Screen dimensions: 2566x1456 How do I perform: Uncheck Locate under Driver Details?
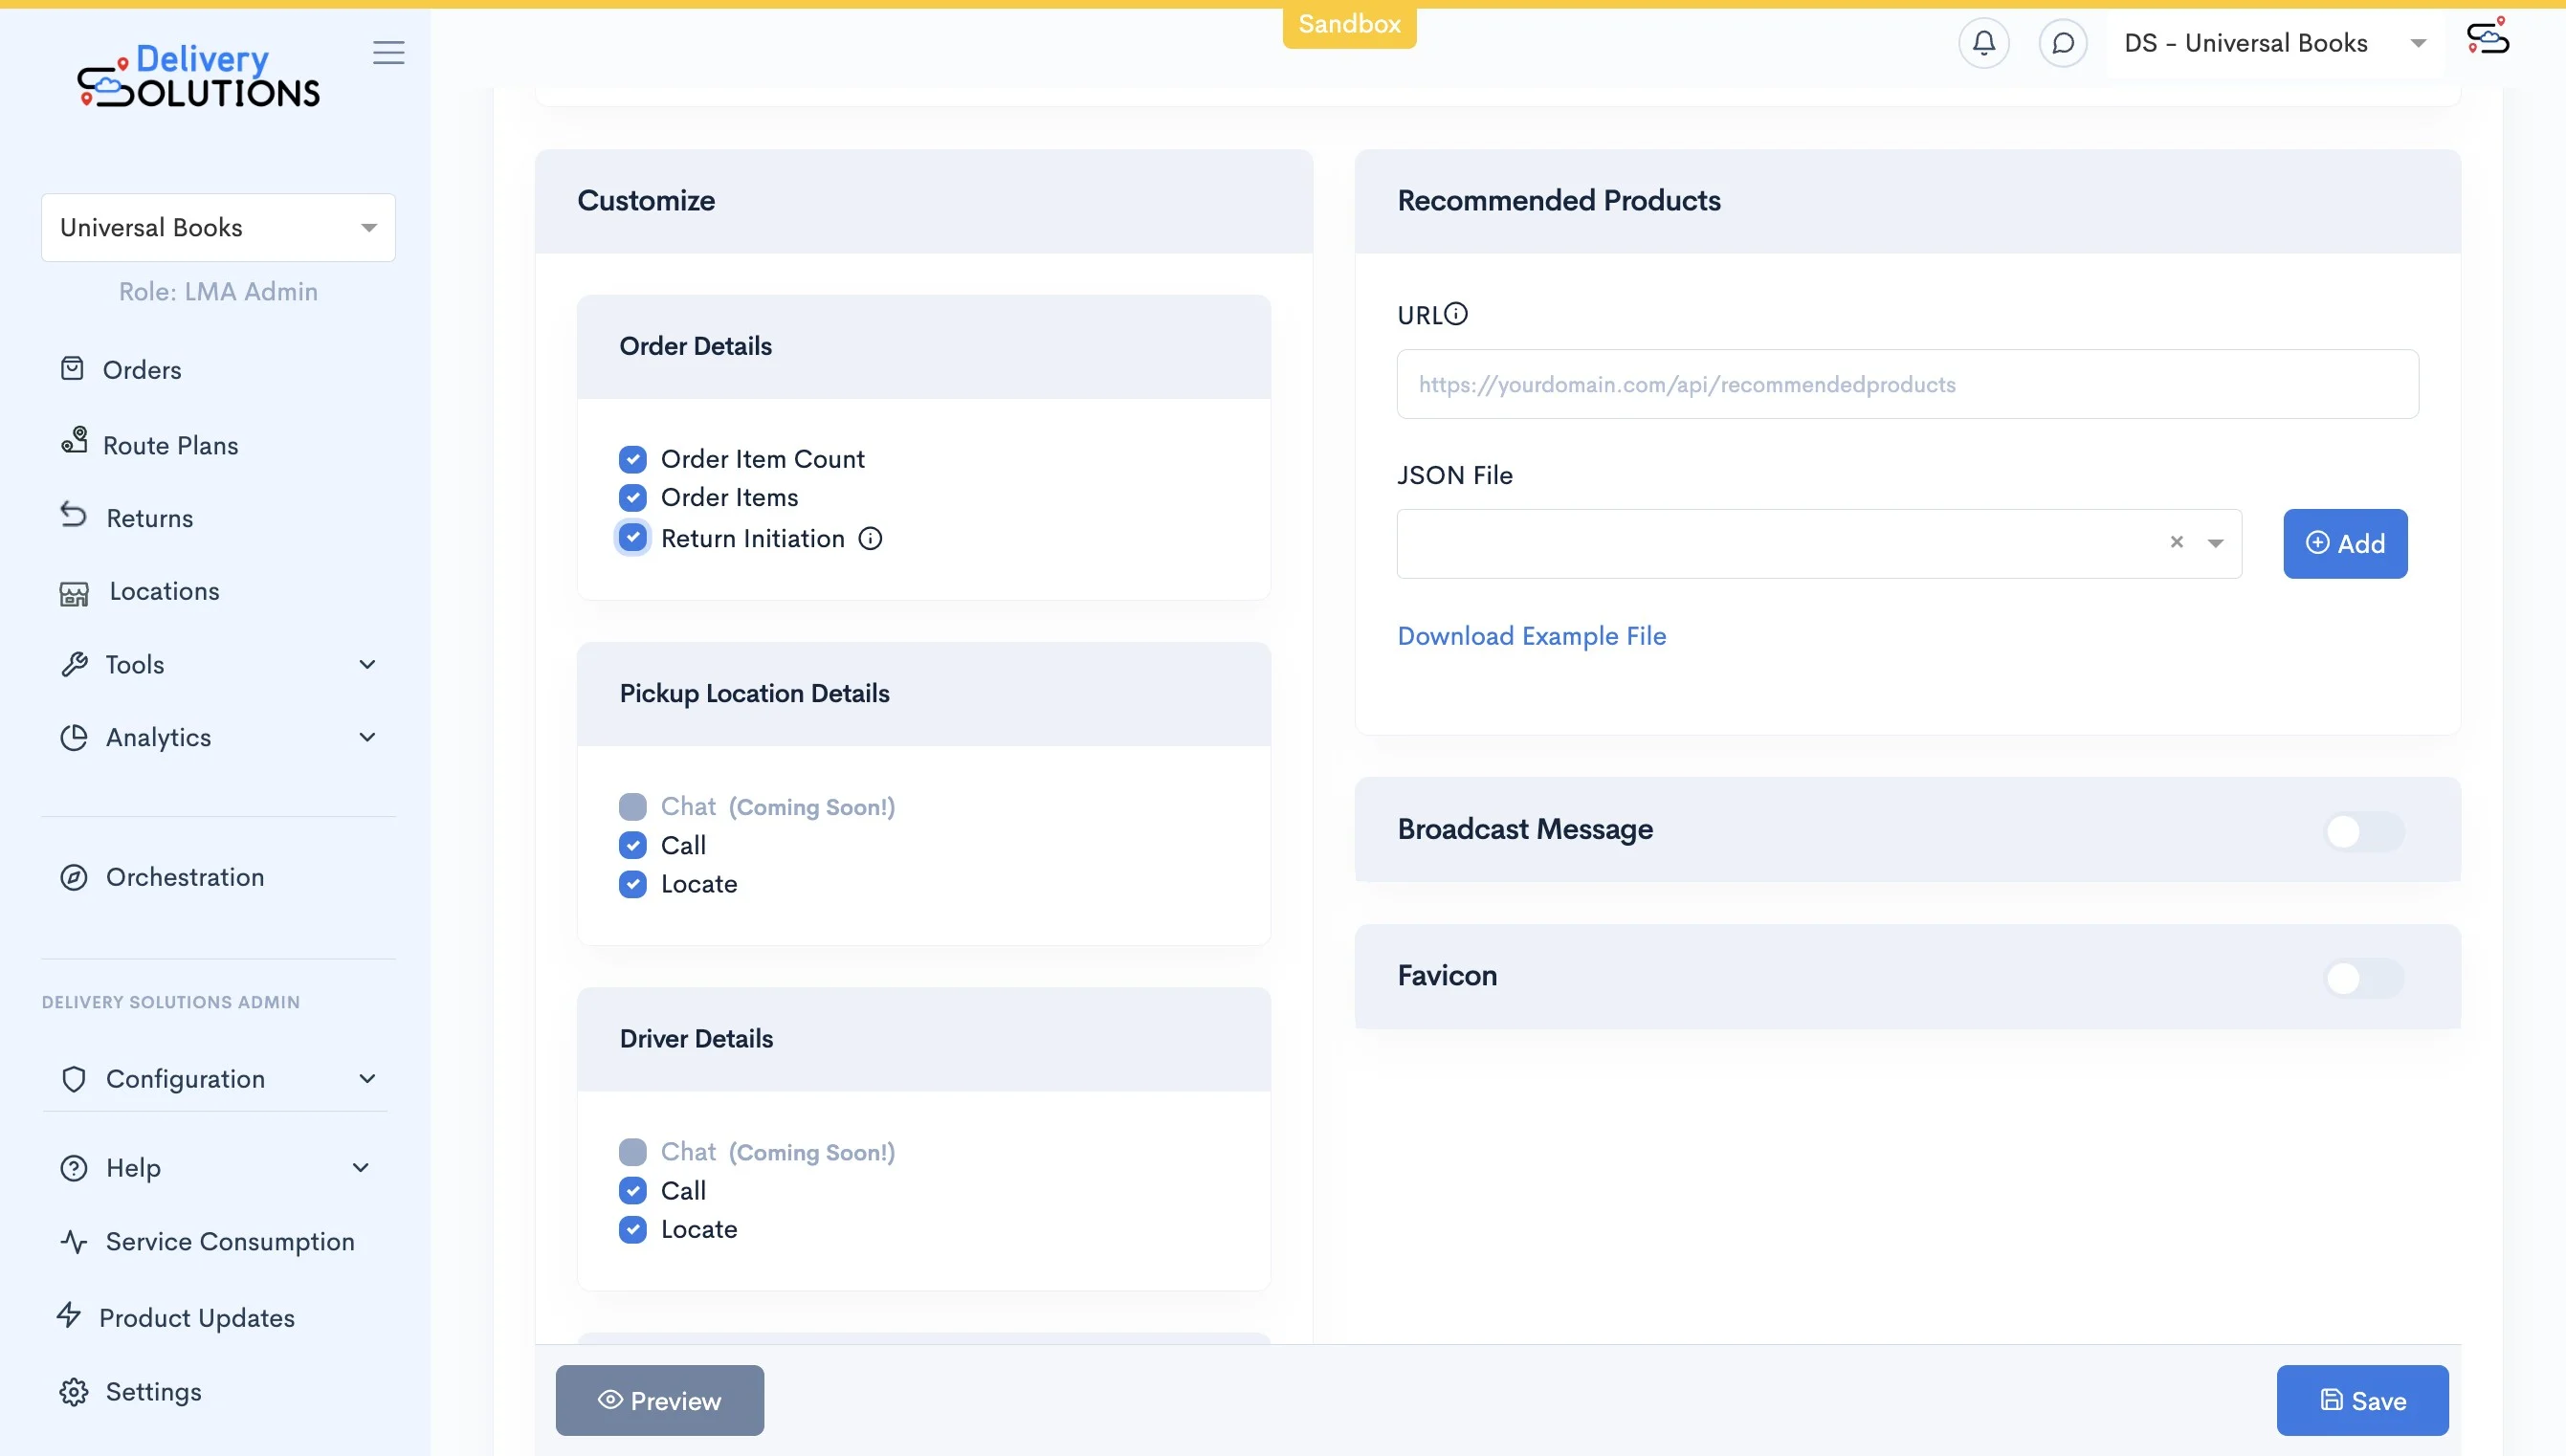(633, 1230)
